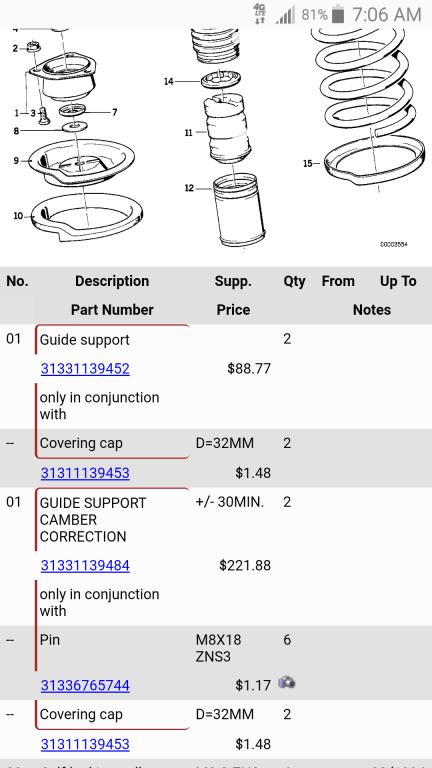Click part 12 in the diagram
This screenshot has height=768, width=432.
pyautogui.click(x=239, y=210)
